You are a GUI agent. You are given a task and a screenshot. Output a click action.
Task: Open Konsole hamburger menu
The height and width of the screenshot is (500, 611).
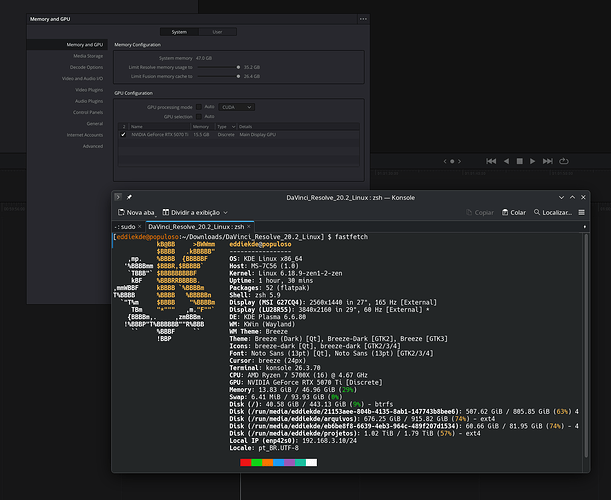[581, 212]
